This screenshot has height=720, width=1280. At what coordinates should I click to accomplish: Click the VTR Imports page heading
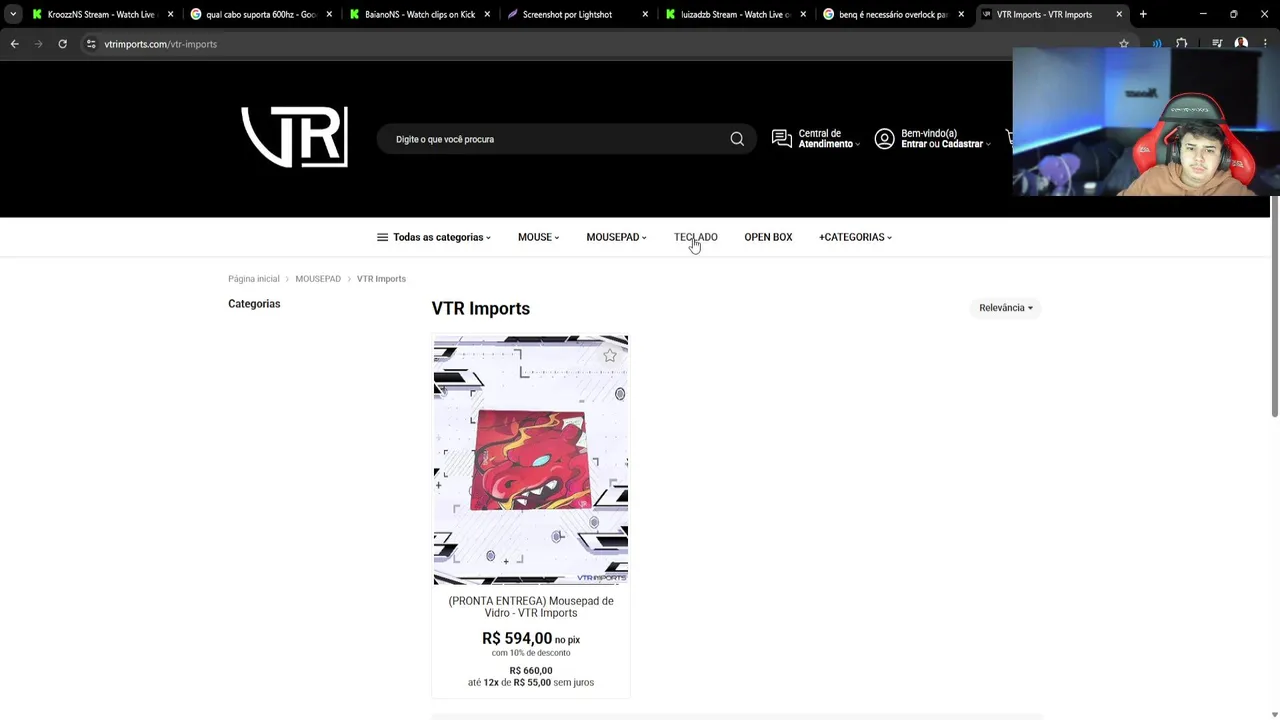pyautogui.click(x=481, y=308)
